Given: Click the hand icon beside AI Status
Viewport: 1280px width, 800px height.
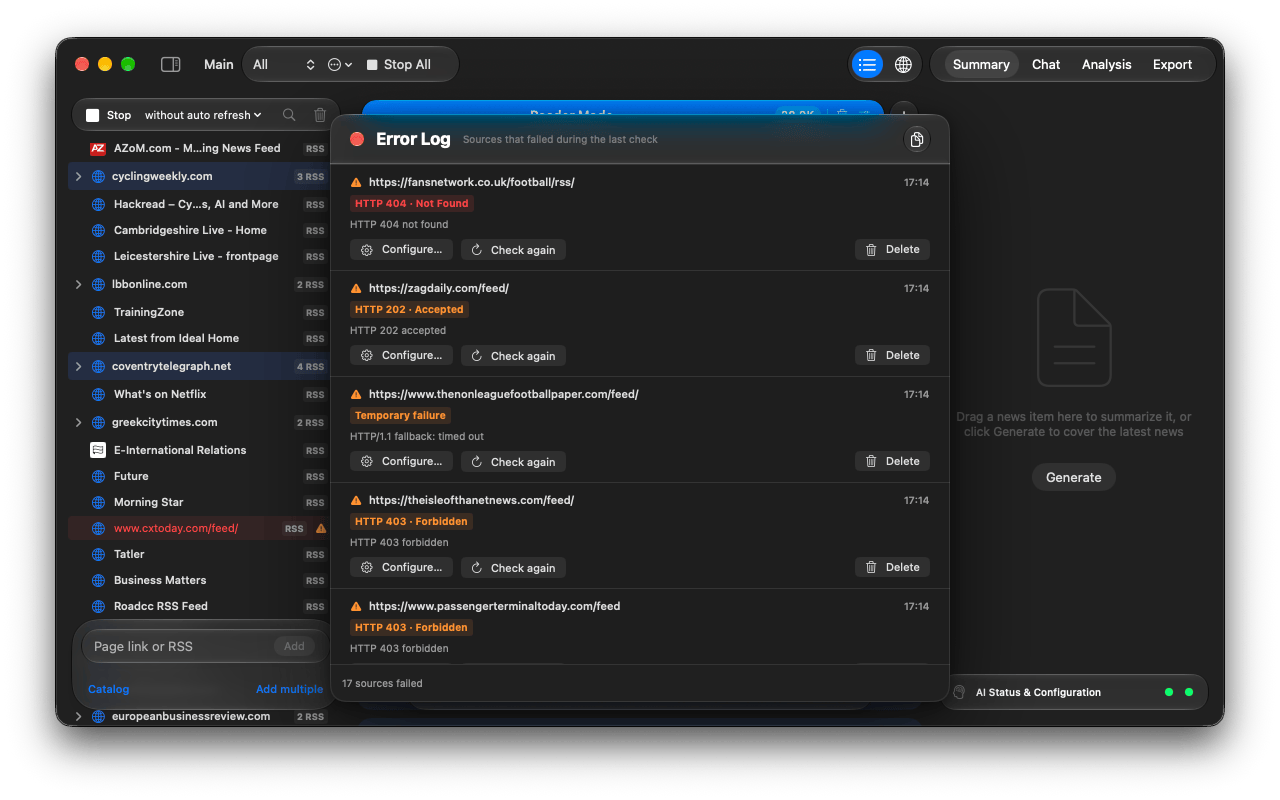Looking at the screenshot, I should (959, 692).
